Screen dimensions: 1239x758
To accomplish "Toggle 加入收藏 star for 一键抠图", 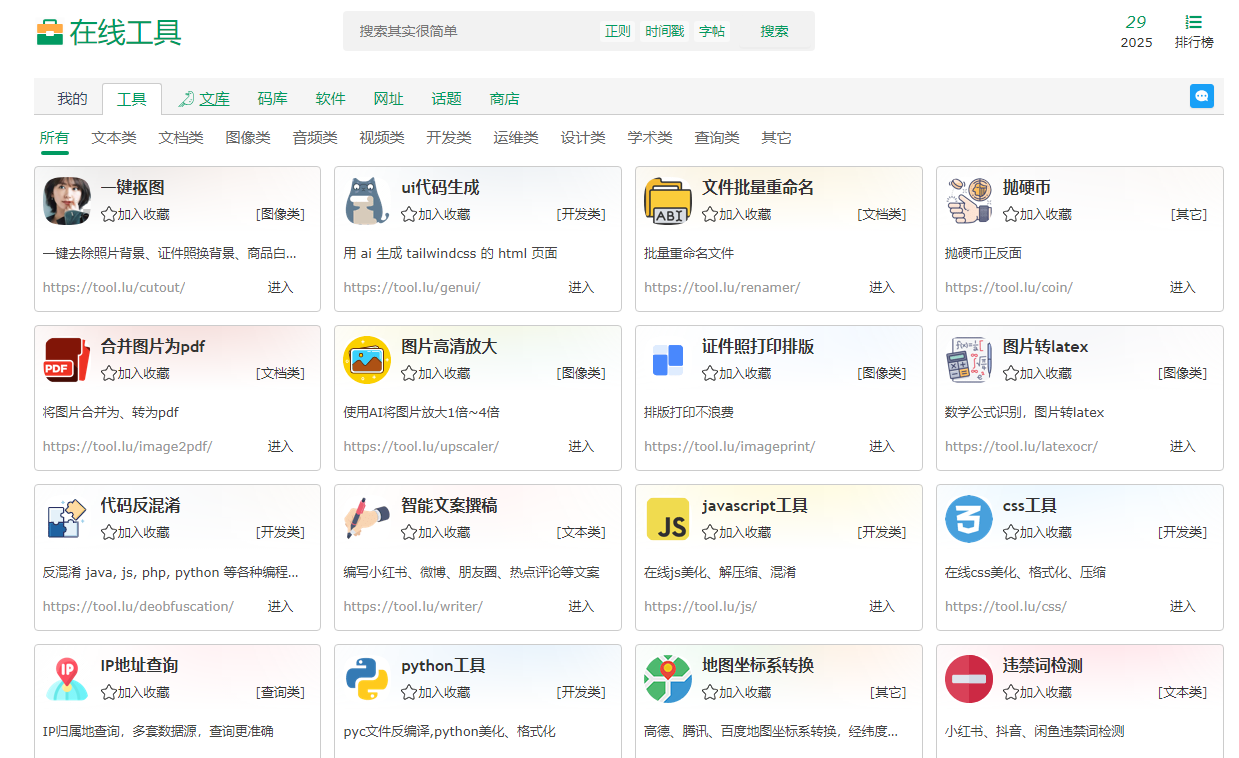I will [x=109, y=214].
